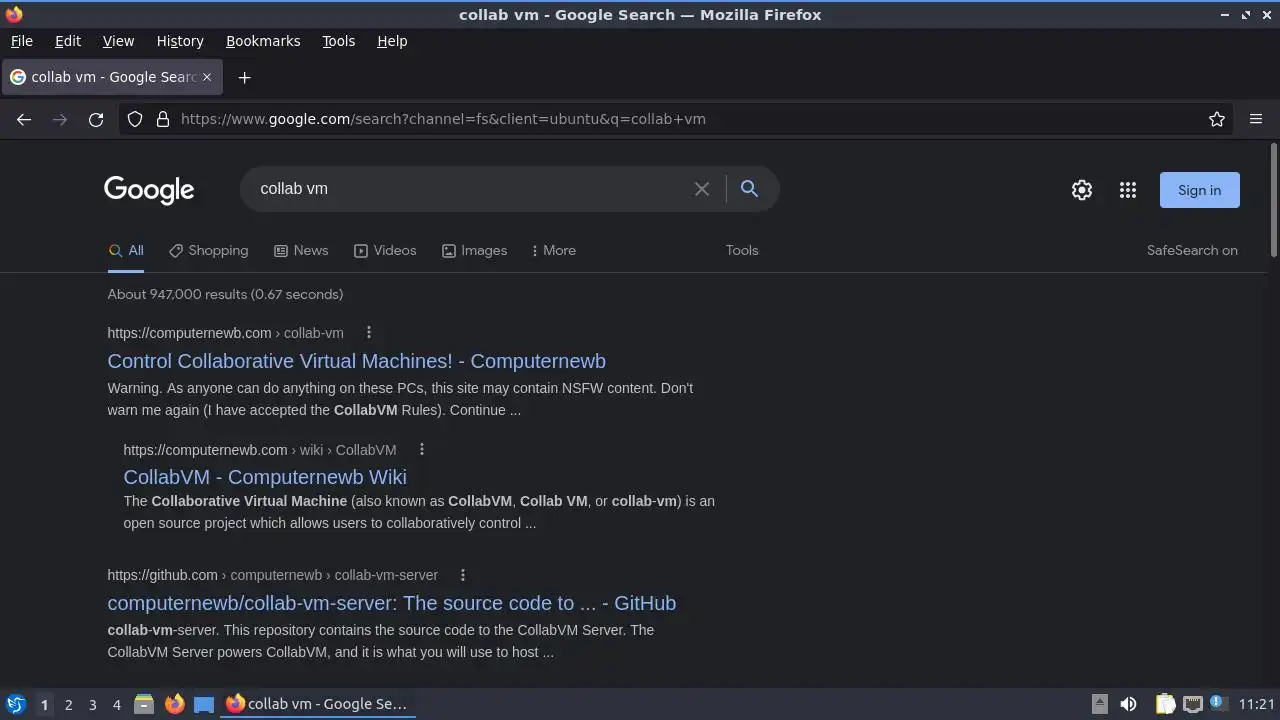Screen dimensions: 1280x720
Task: Bookmark this page with star icon
Action: (1217, 119)
